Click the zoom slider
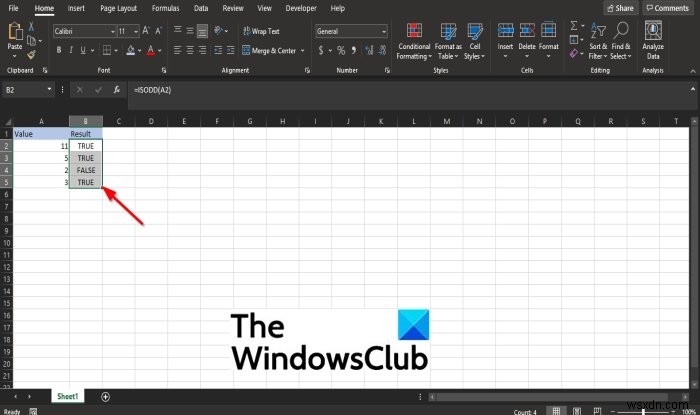The width and height of the screenshot is (700, 415). (x=643, y=411)
